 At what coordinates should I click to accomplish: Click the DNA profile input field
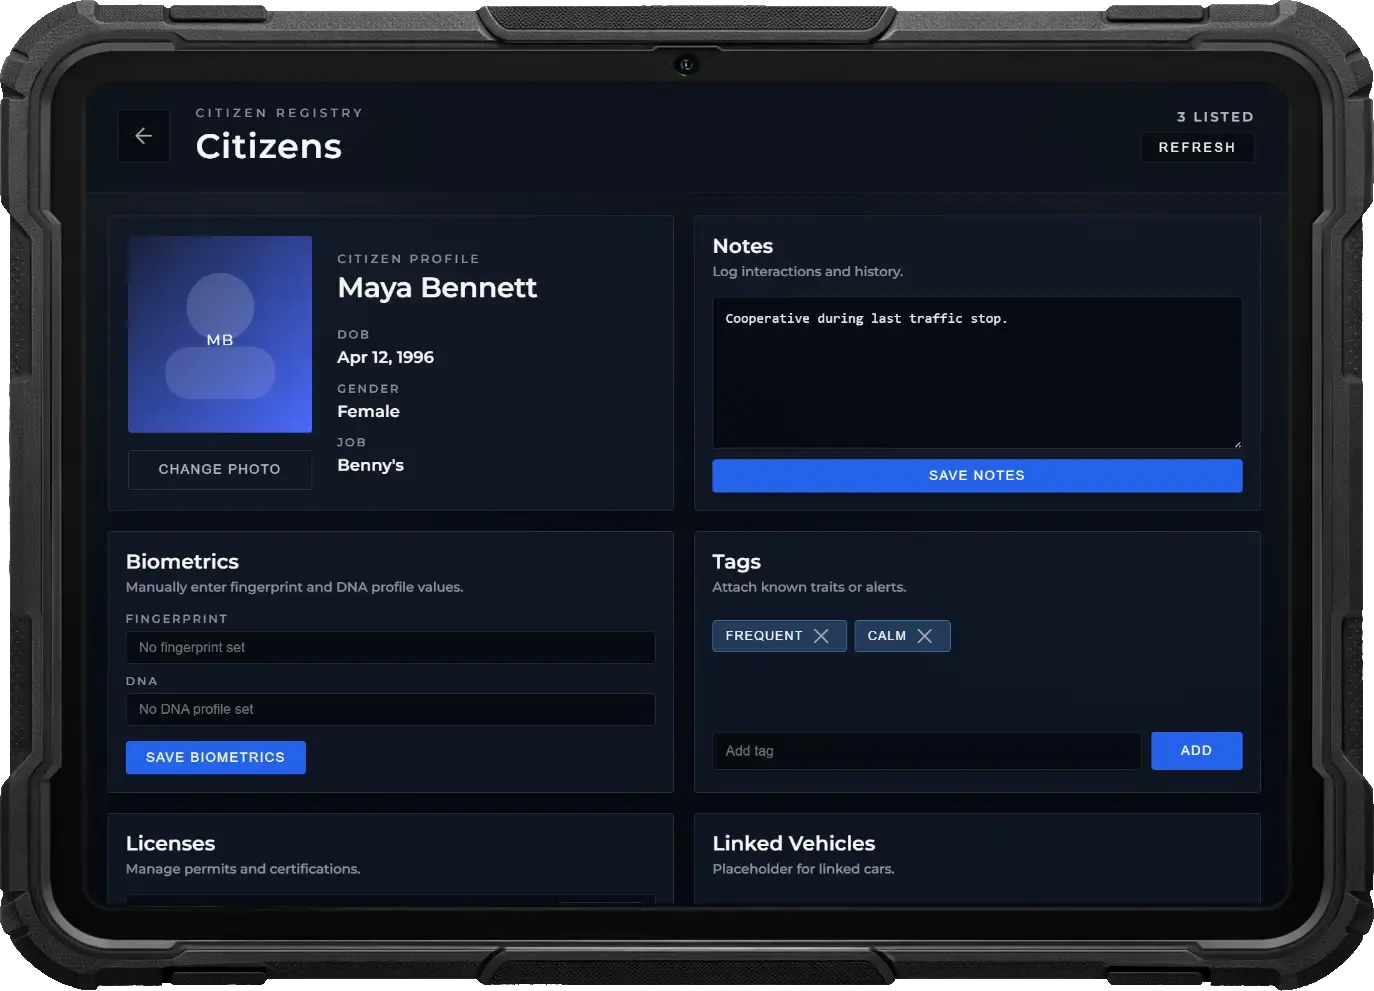(x=390, y=709)
